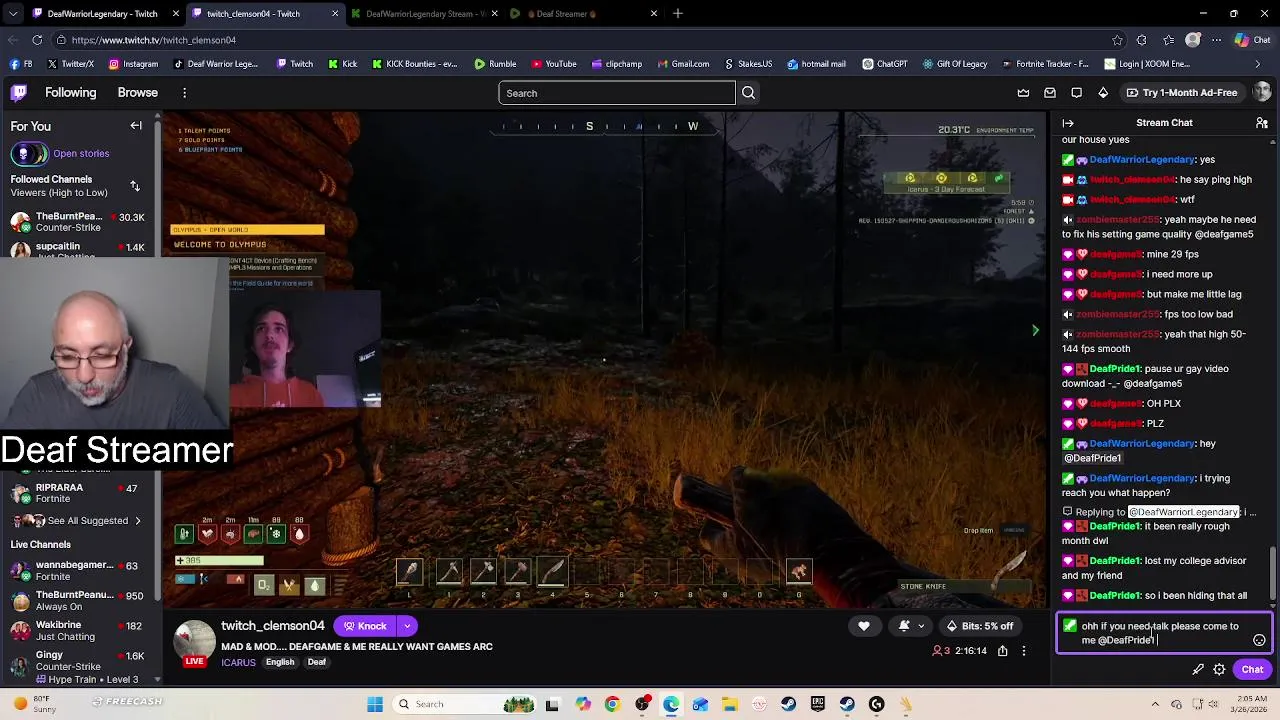Open Prime loot crown icon
Image resolution: width=1280 pixels, height=720 pixels.
click(x=1023, y=93)
